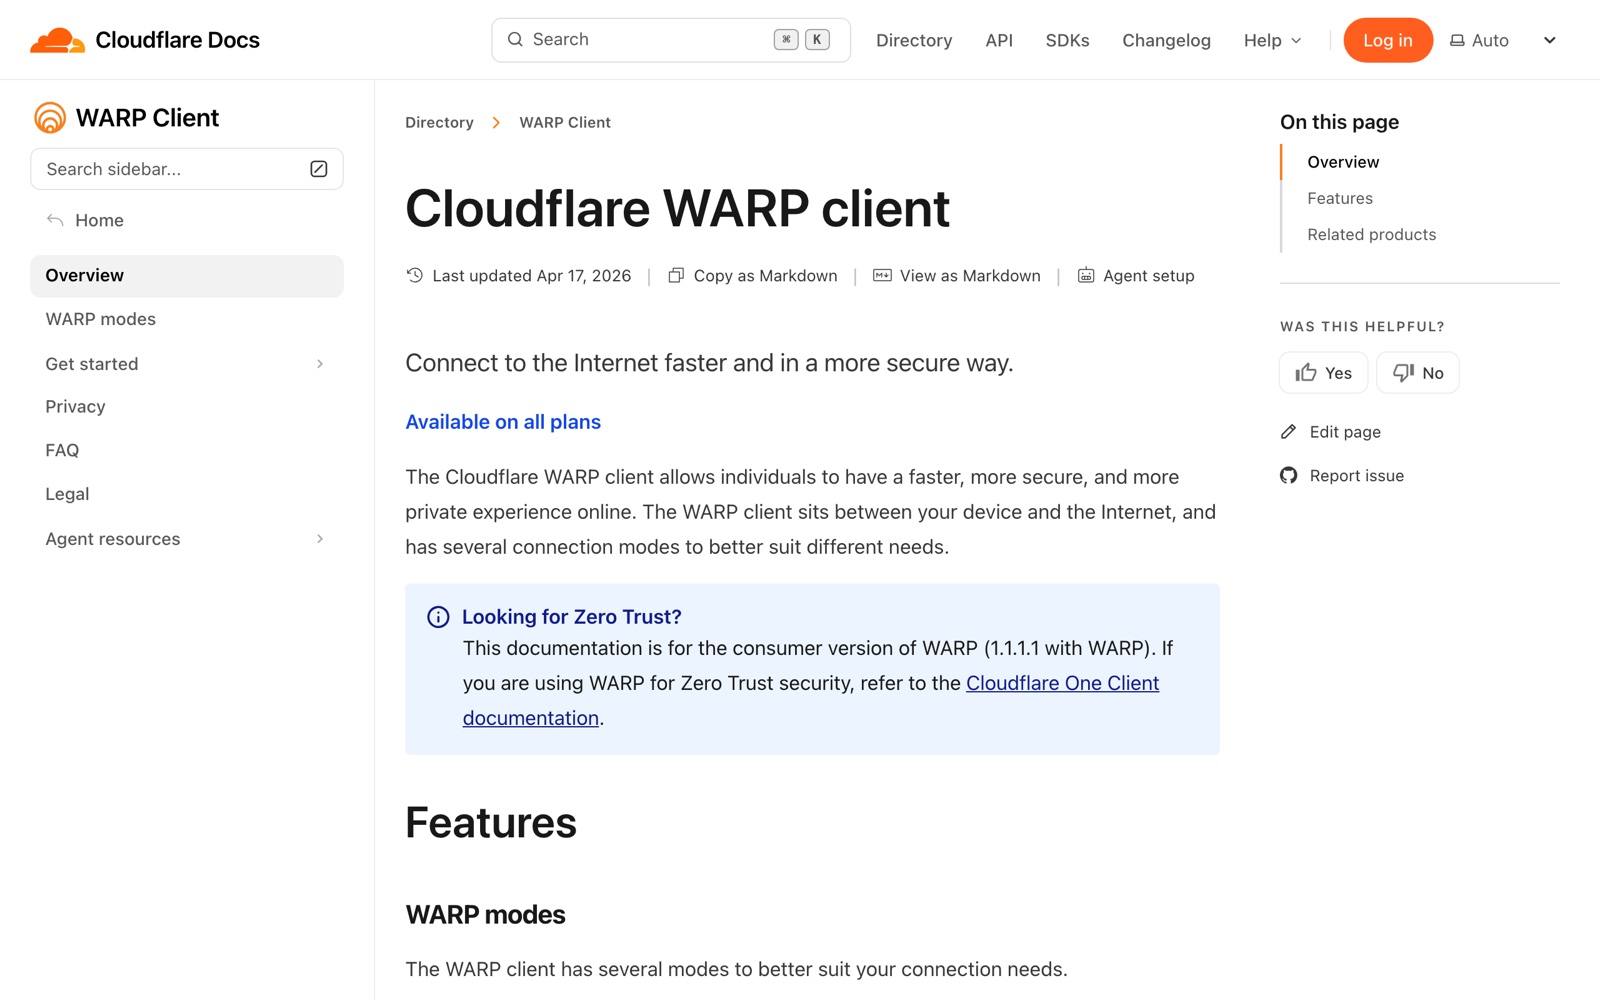Click the WARP Client orange logo icon
1600x1000 pixels.
pos(50,118)
